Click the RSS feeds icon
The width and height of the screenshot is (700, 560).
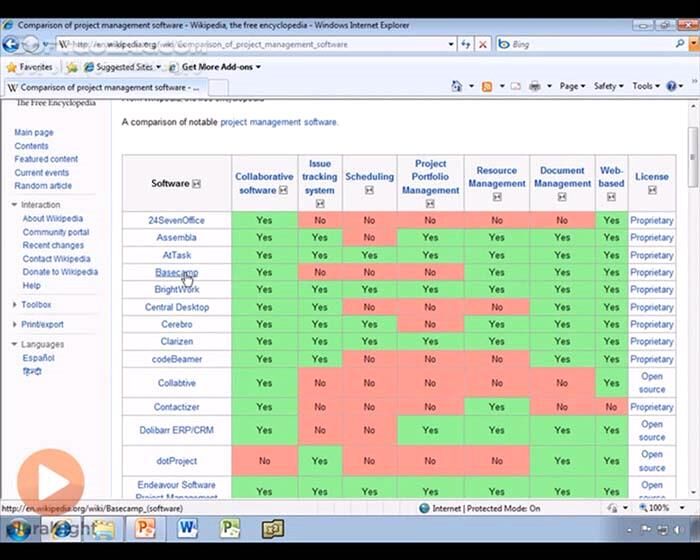tap(487, 87)
